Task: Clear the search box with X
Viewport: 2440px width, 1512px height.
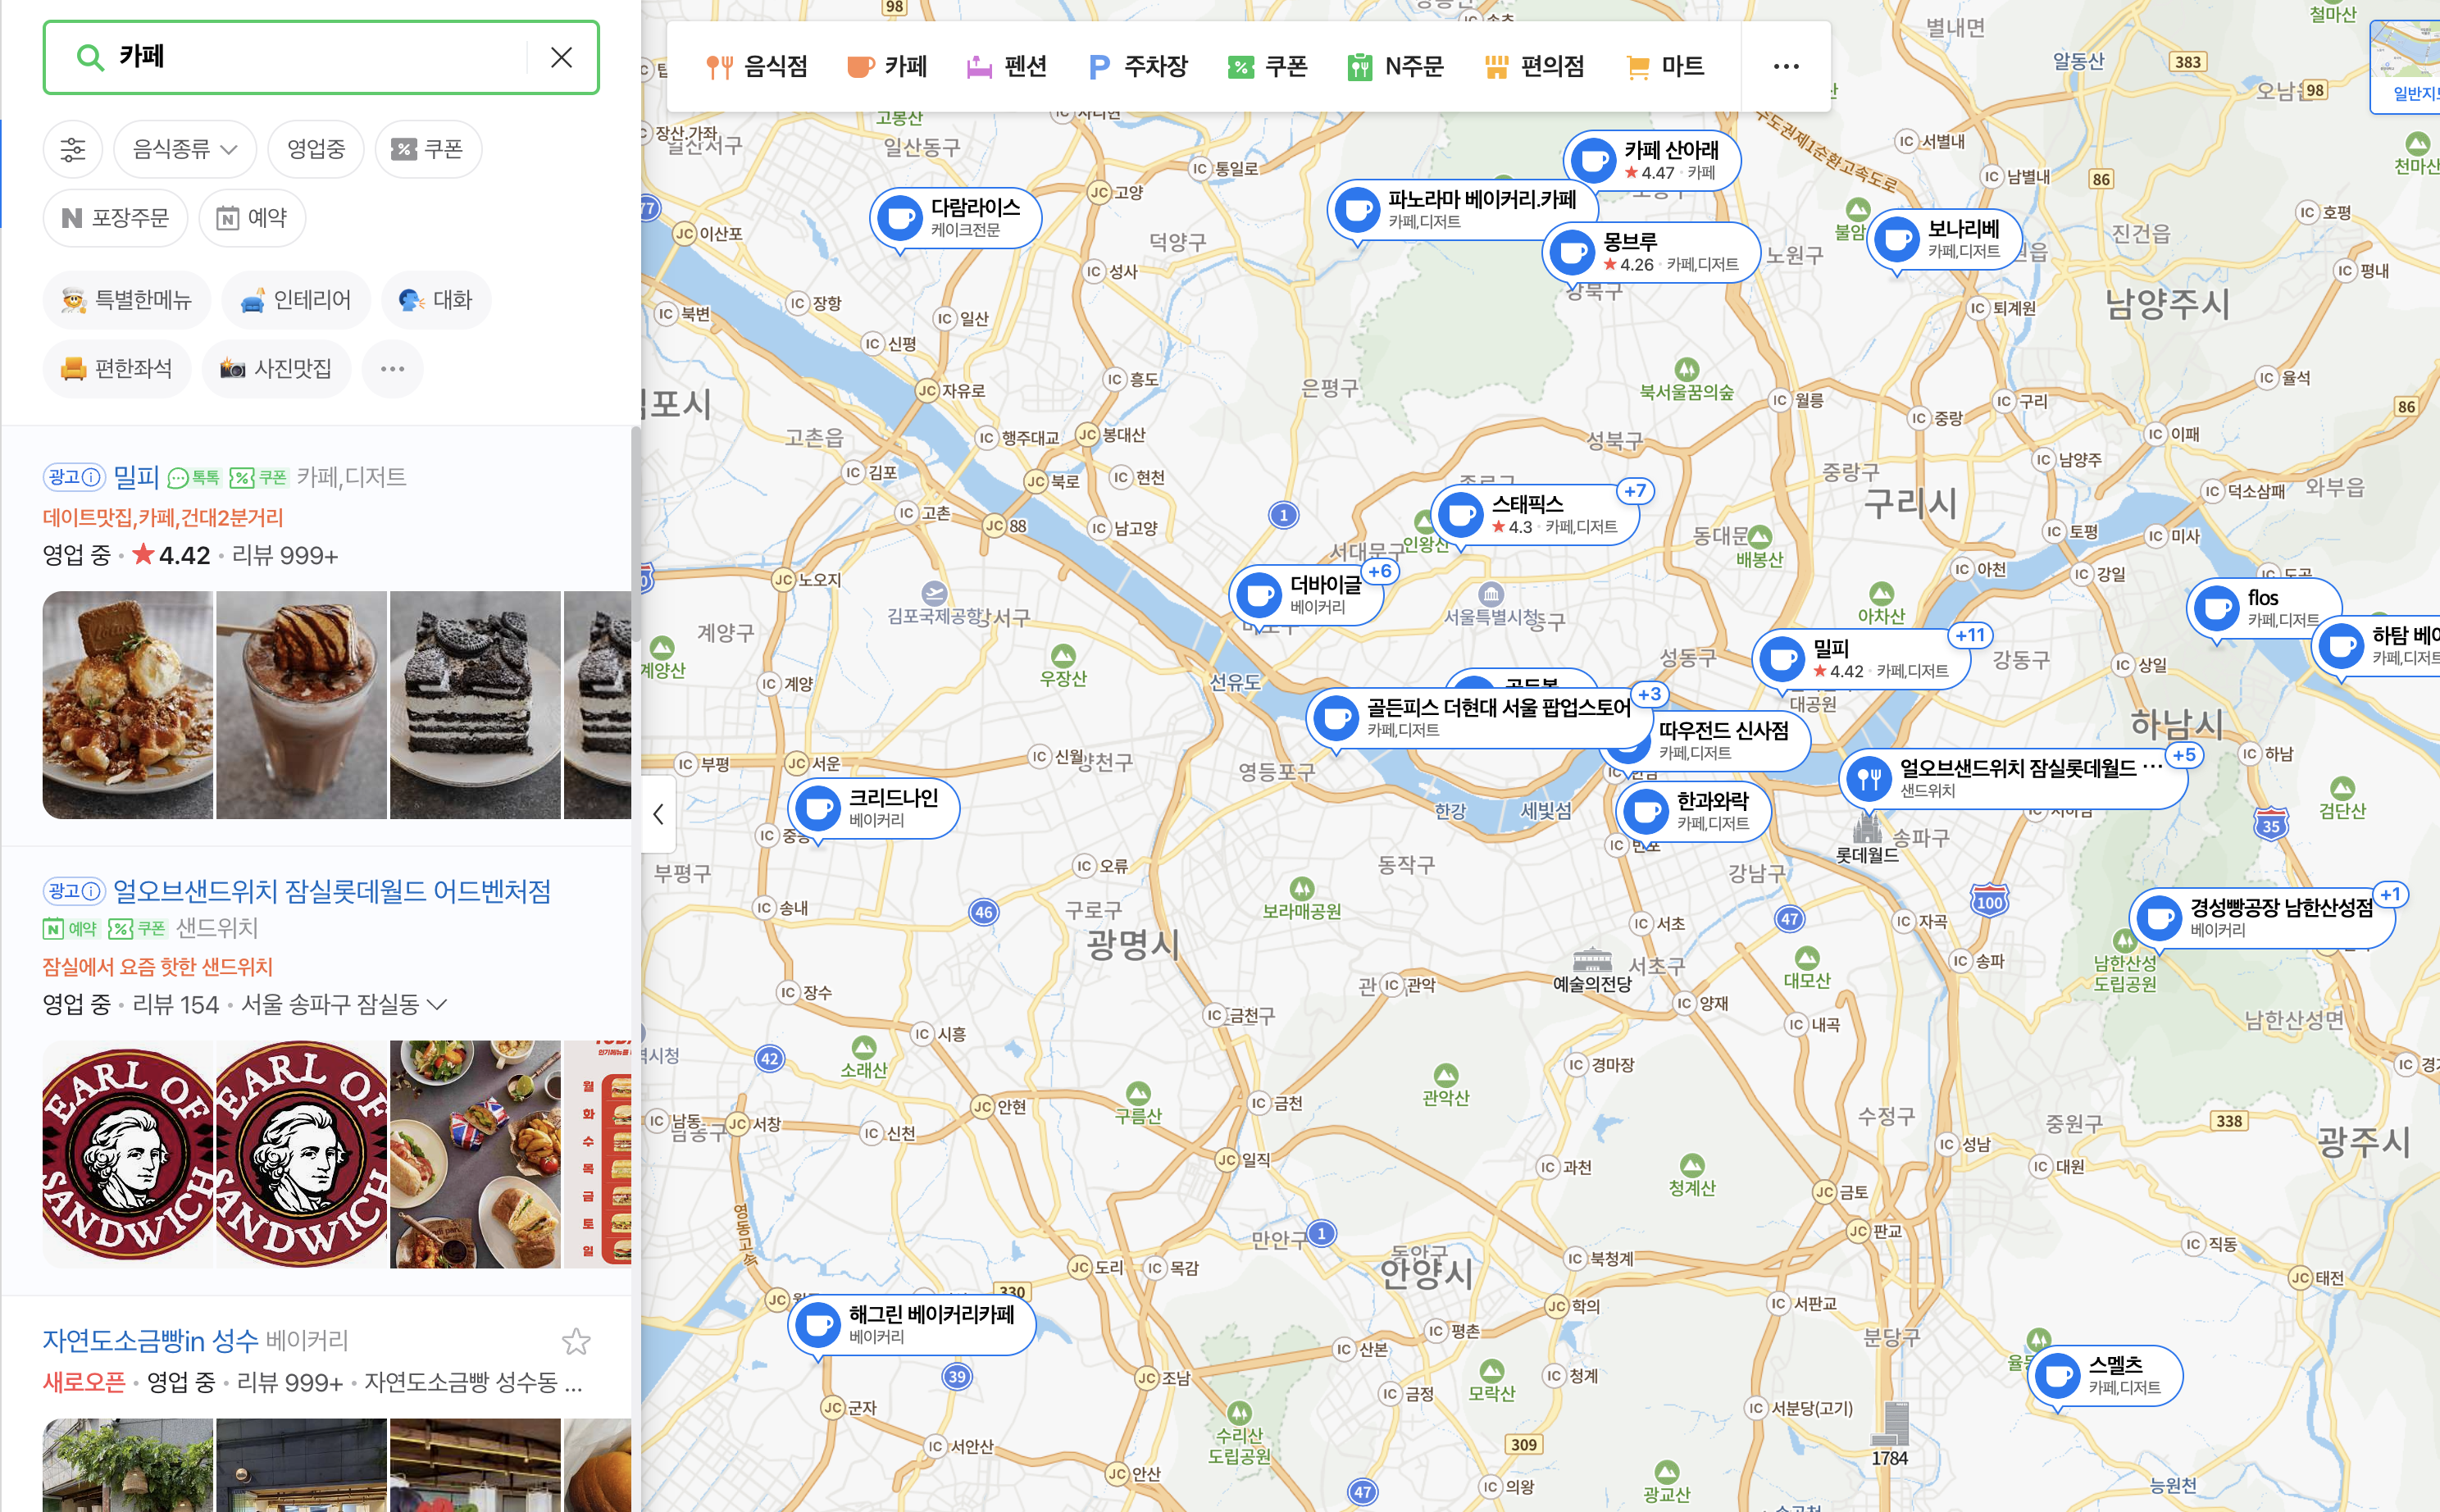Action: coord(561,58)
